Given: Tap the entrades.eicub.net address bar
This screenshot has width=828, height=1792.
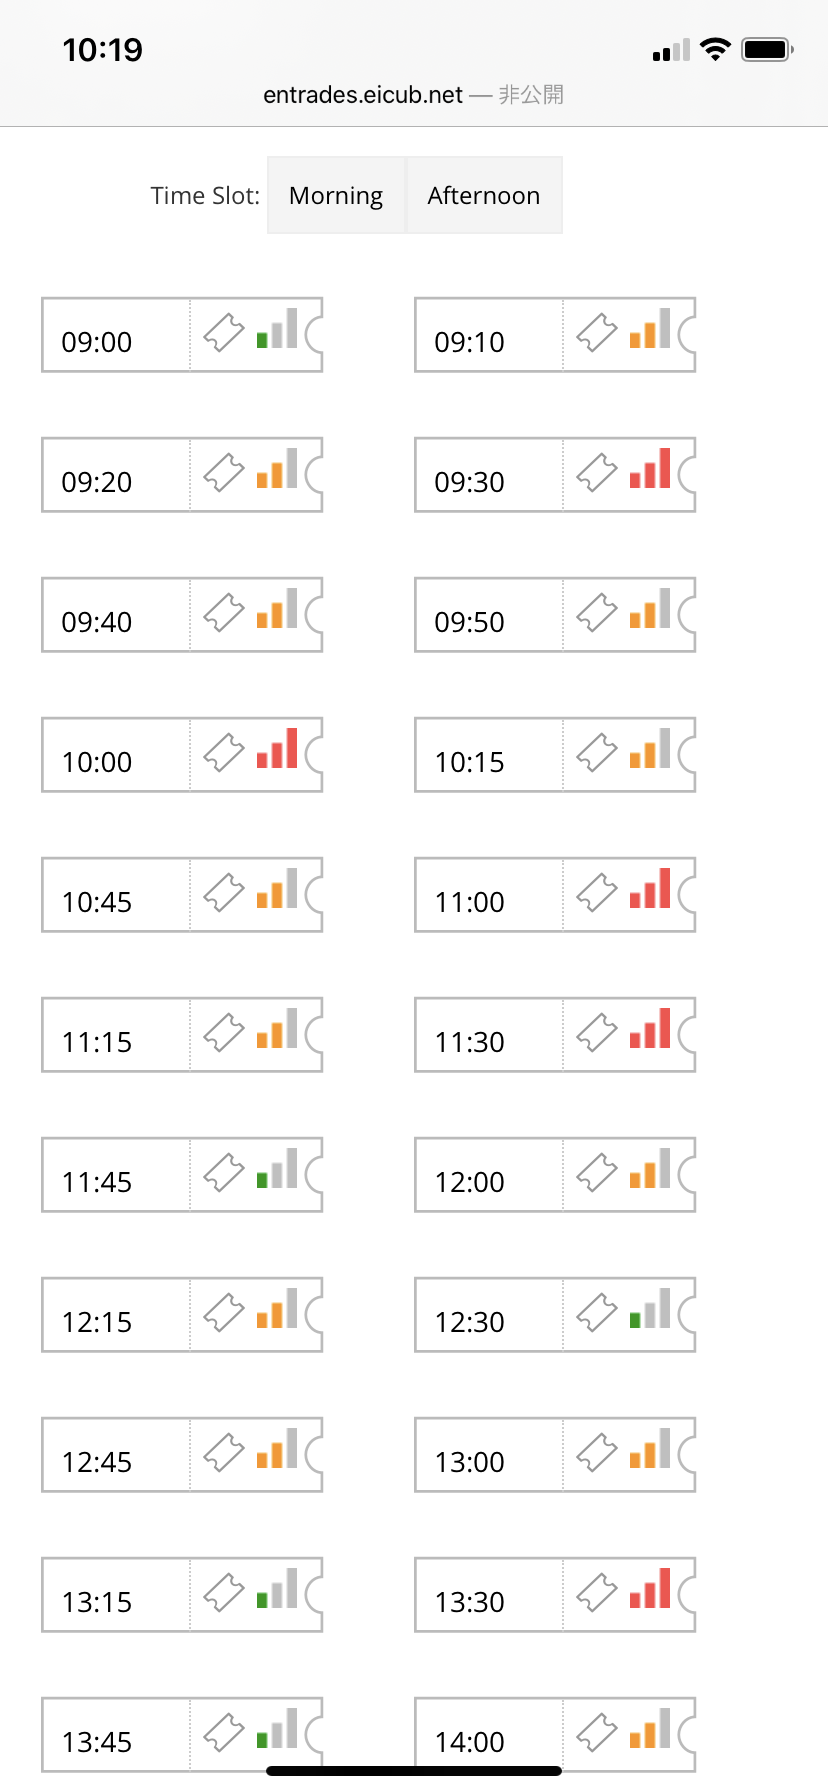Looking at the screenshot, I should (x=413, y=95).
